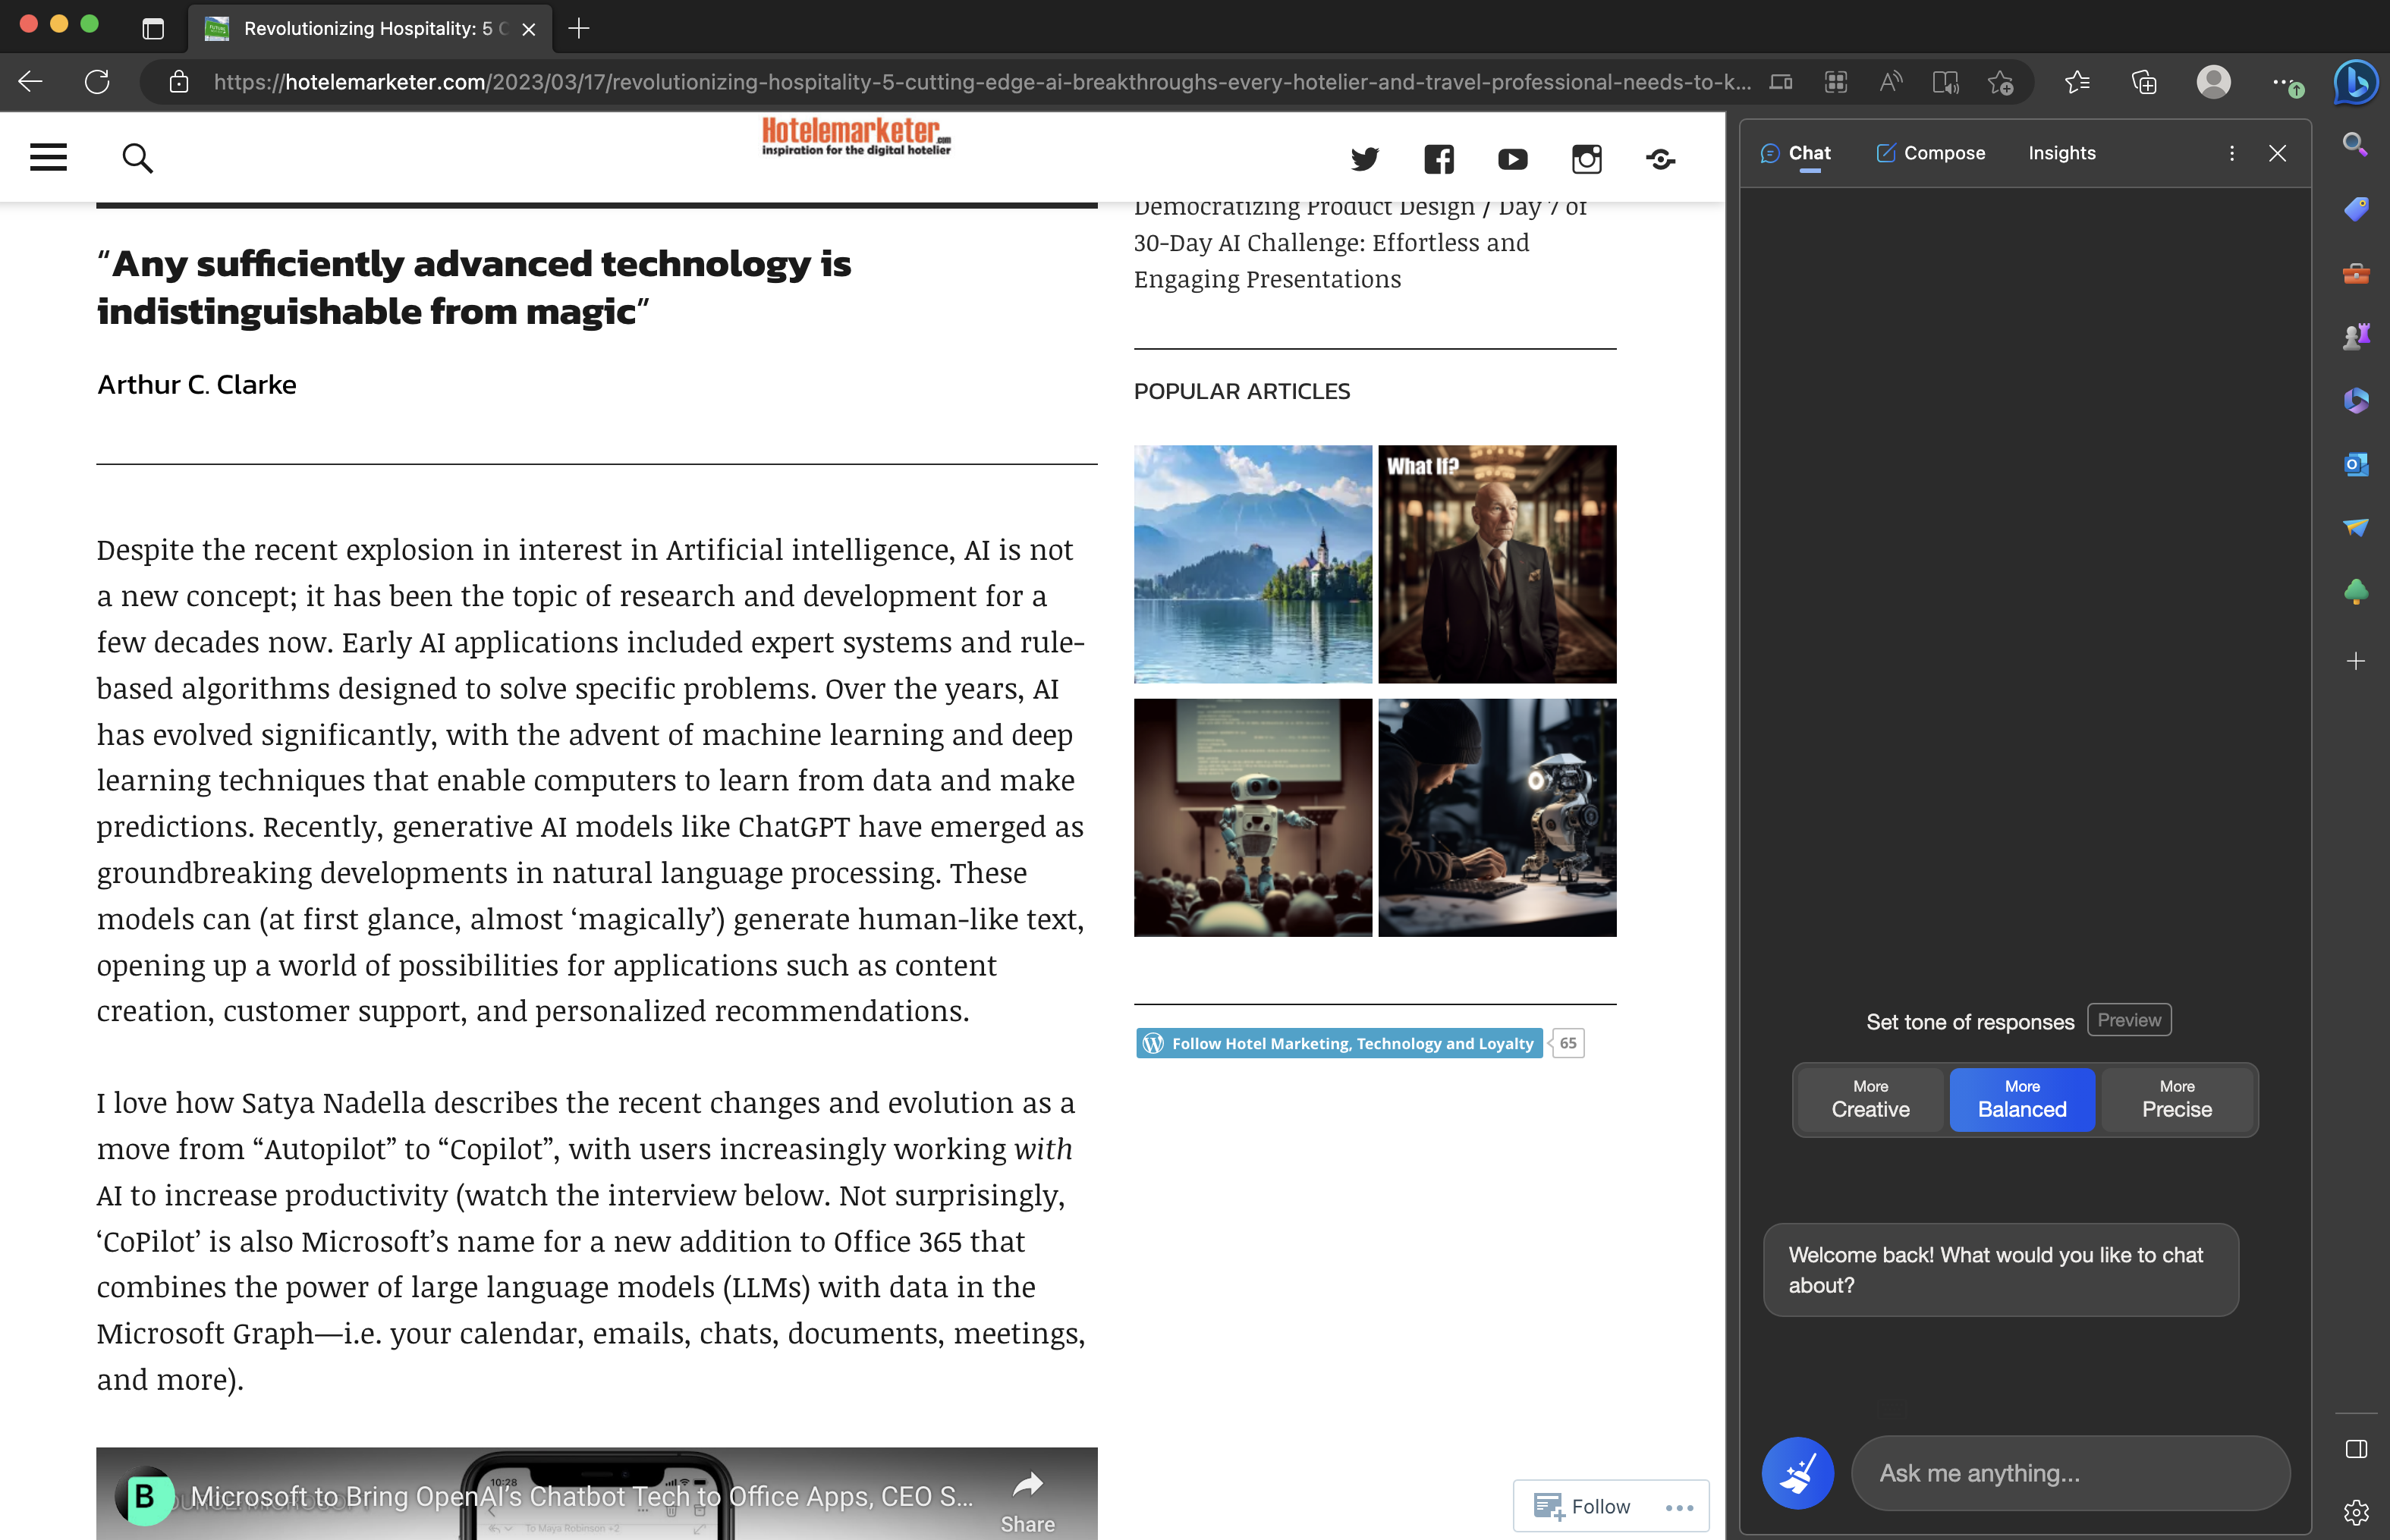Open the apps grid address bar icon
This screenshot has width=2390, height=1540.
point(1835,82)
